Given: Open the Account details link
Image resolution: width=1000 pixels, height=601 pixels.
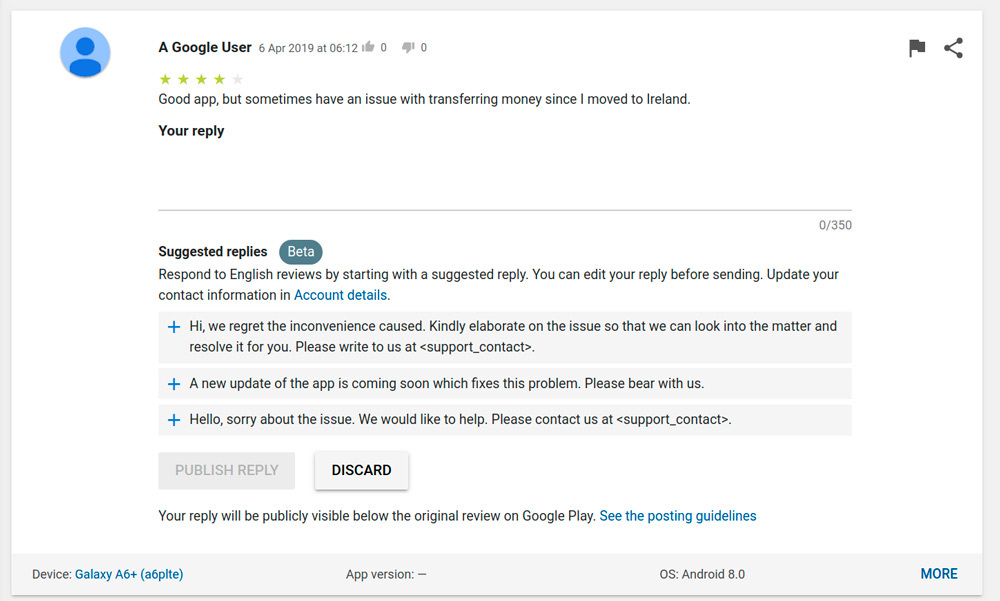Looking at the screenshot, I should pyautogui.click(x=340, y=295).
